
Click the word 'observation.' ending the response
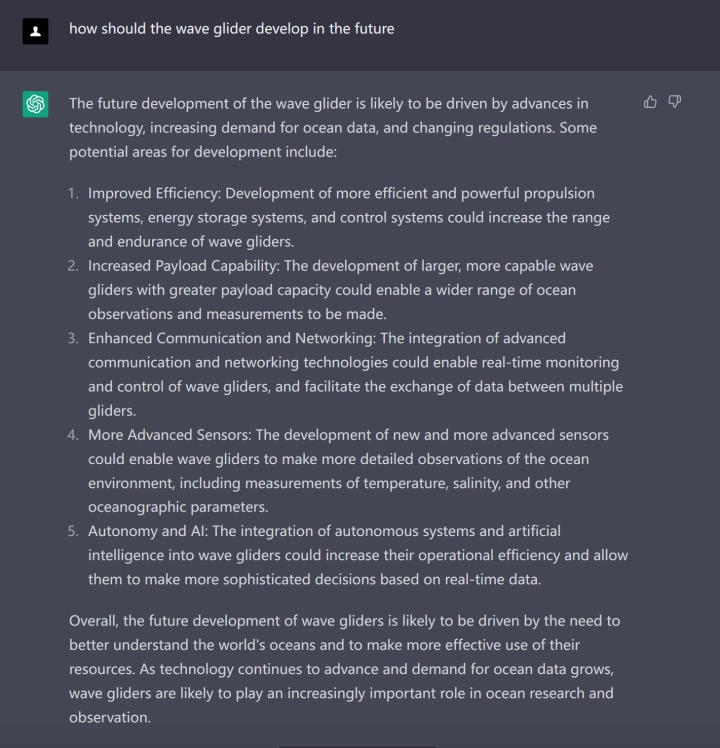pos(110,717)
